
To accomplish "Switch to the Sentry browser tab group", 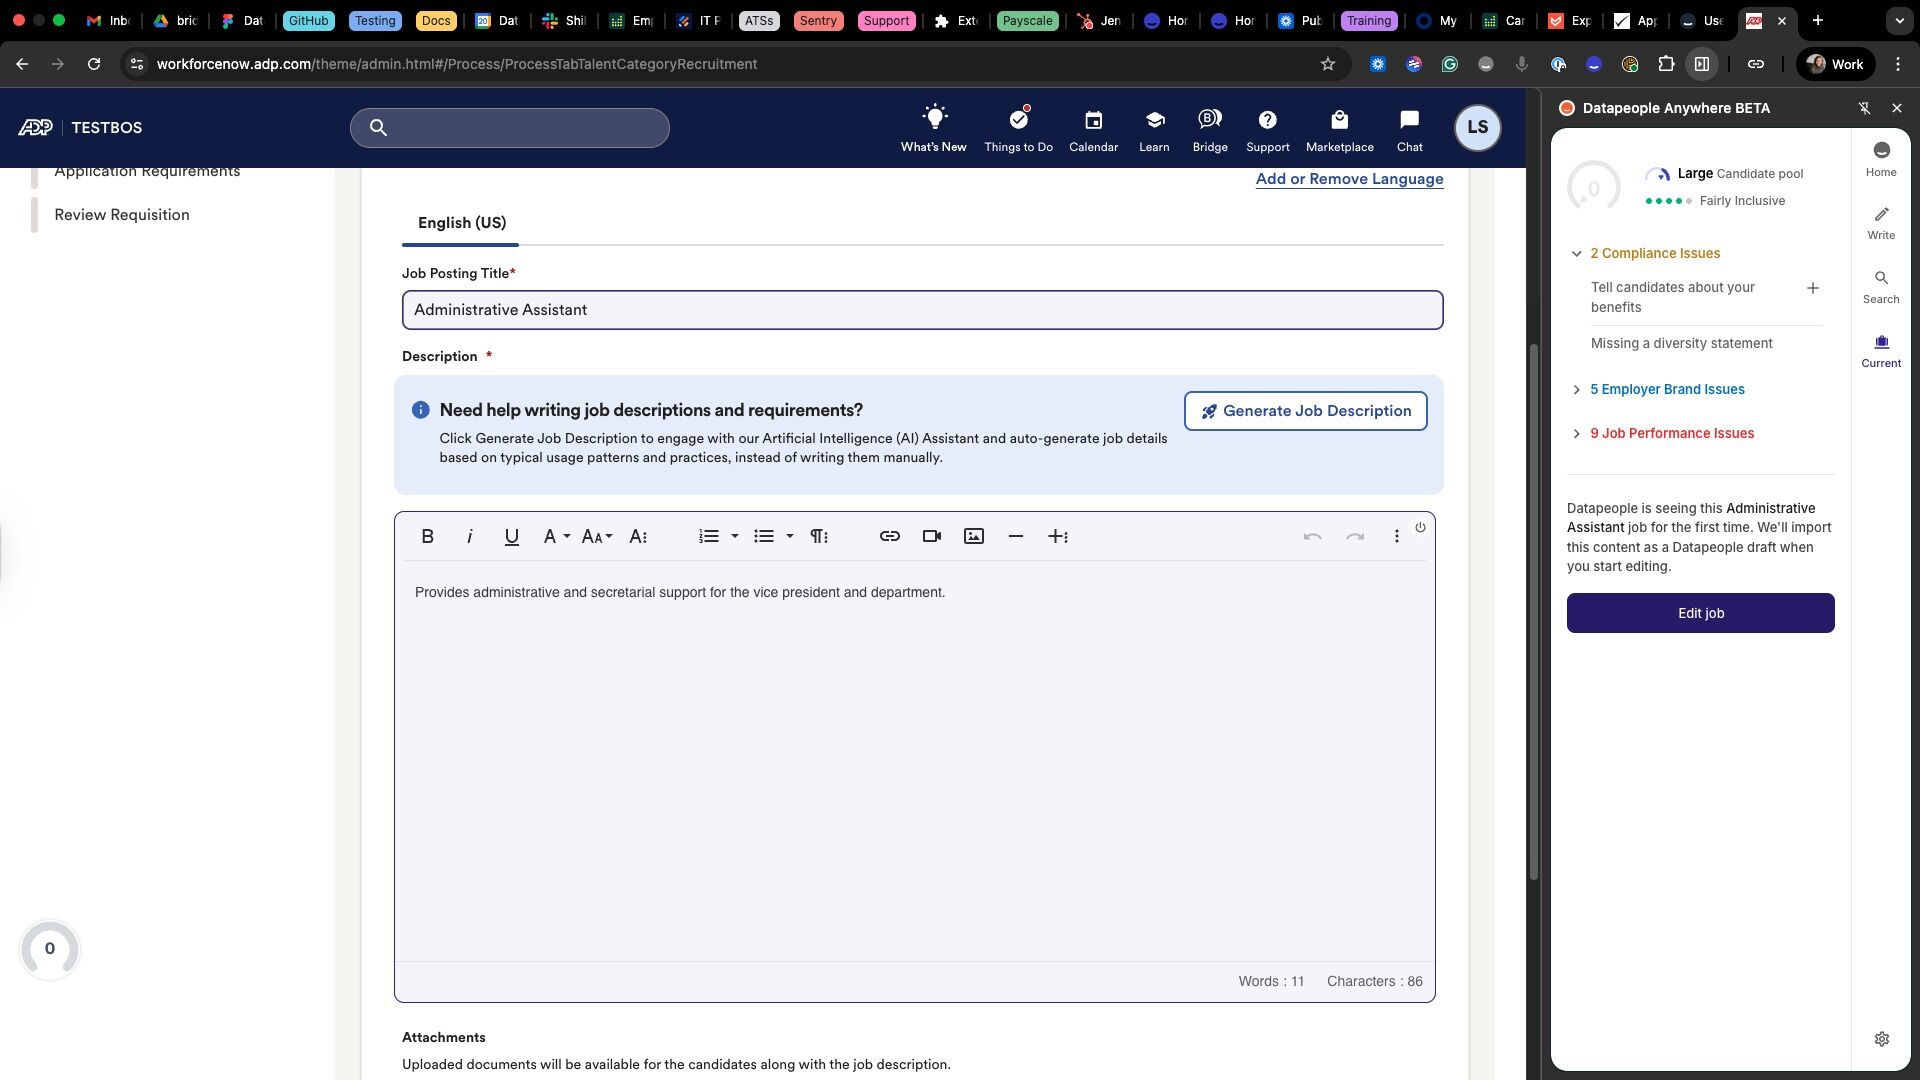I will click(818, 21).
